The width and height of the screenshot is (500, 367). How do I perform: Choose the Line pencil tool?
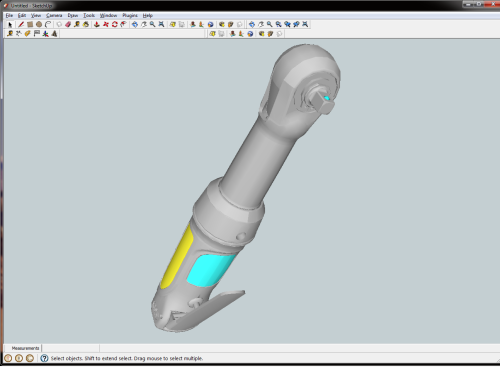[x=21, y=24]
